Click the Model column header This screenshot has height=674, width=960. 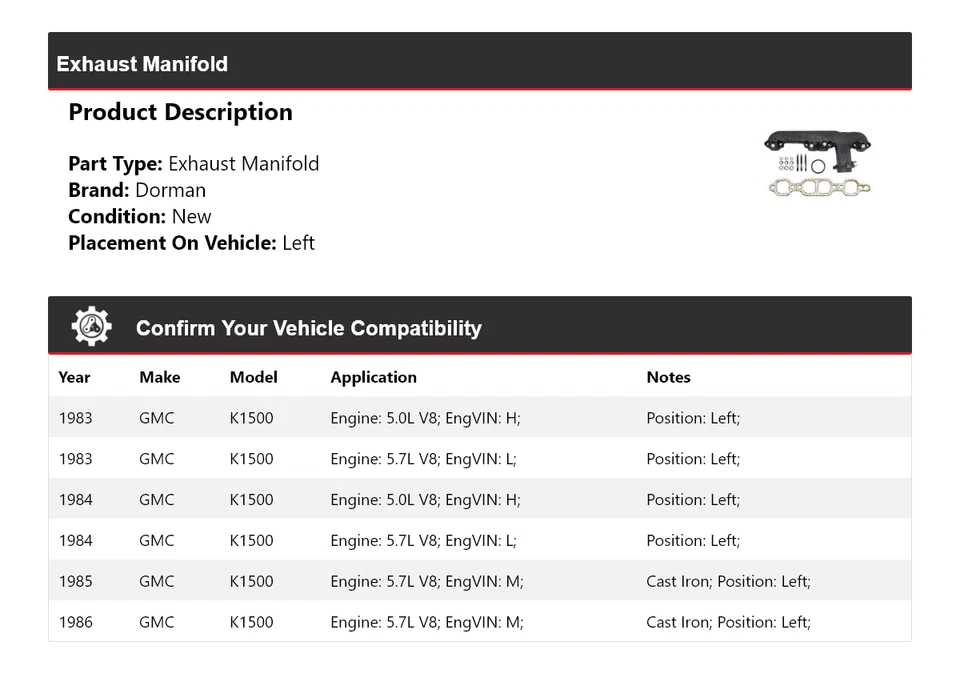coord(254,377)
